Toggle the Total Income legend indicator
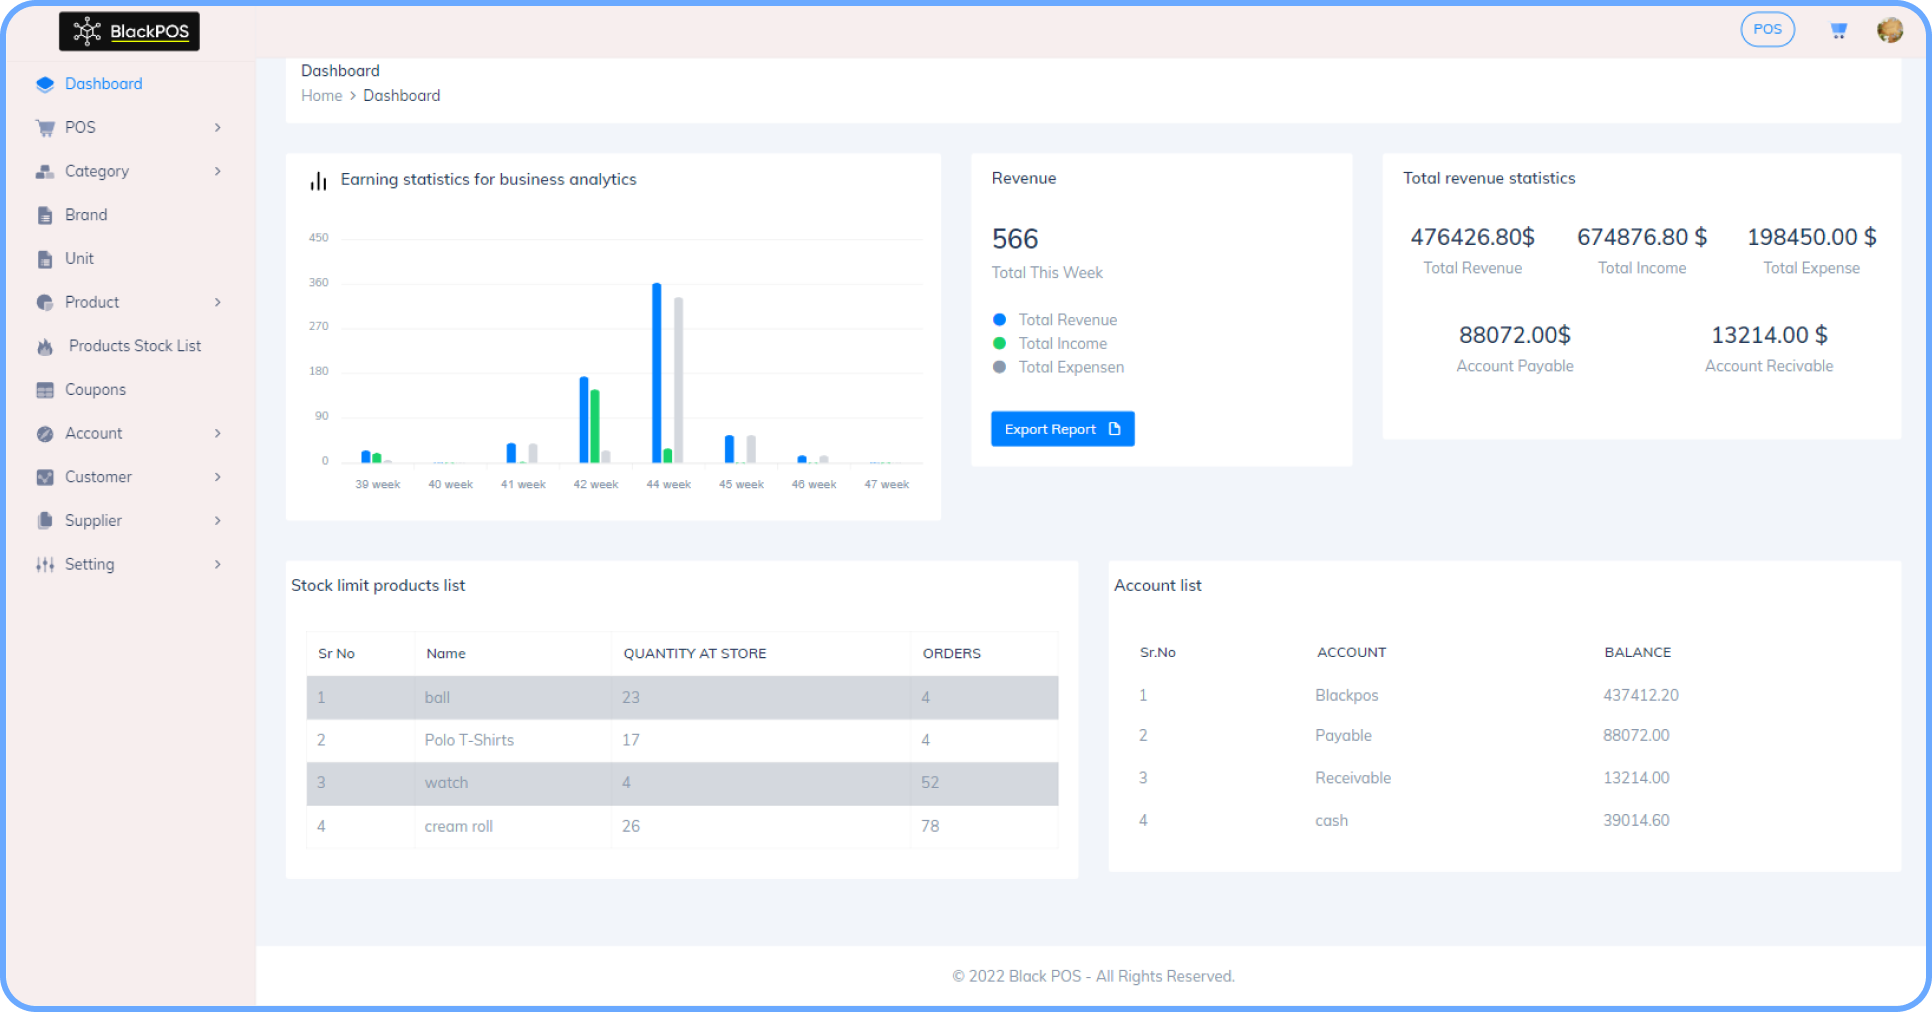Image resolution: width=1932 pixels, height=1012 pixels. tap(1000, 343)
